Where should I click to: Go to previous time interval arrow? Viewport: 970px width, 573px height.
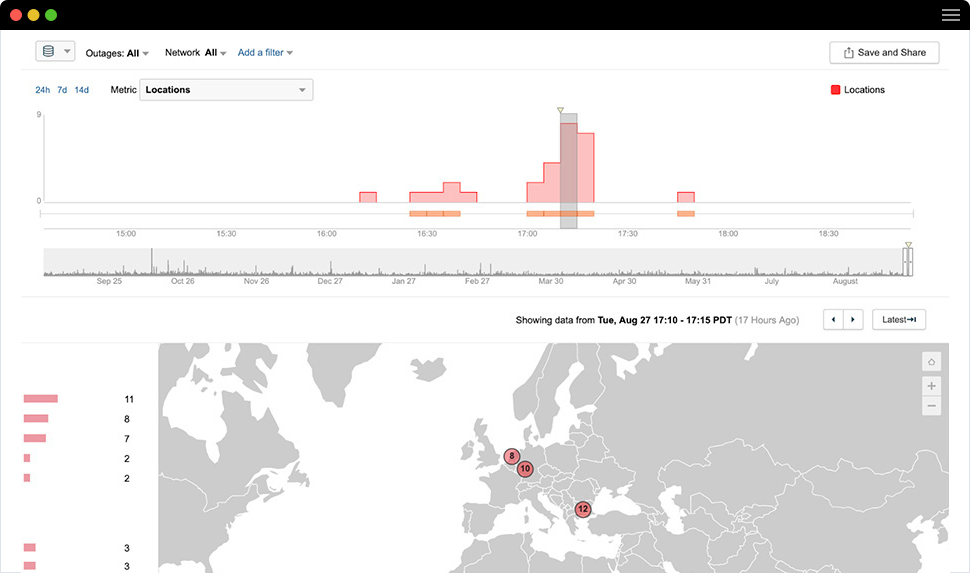point(833,320)
